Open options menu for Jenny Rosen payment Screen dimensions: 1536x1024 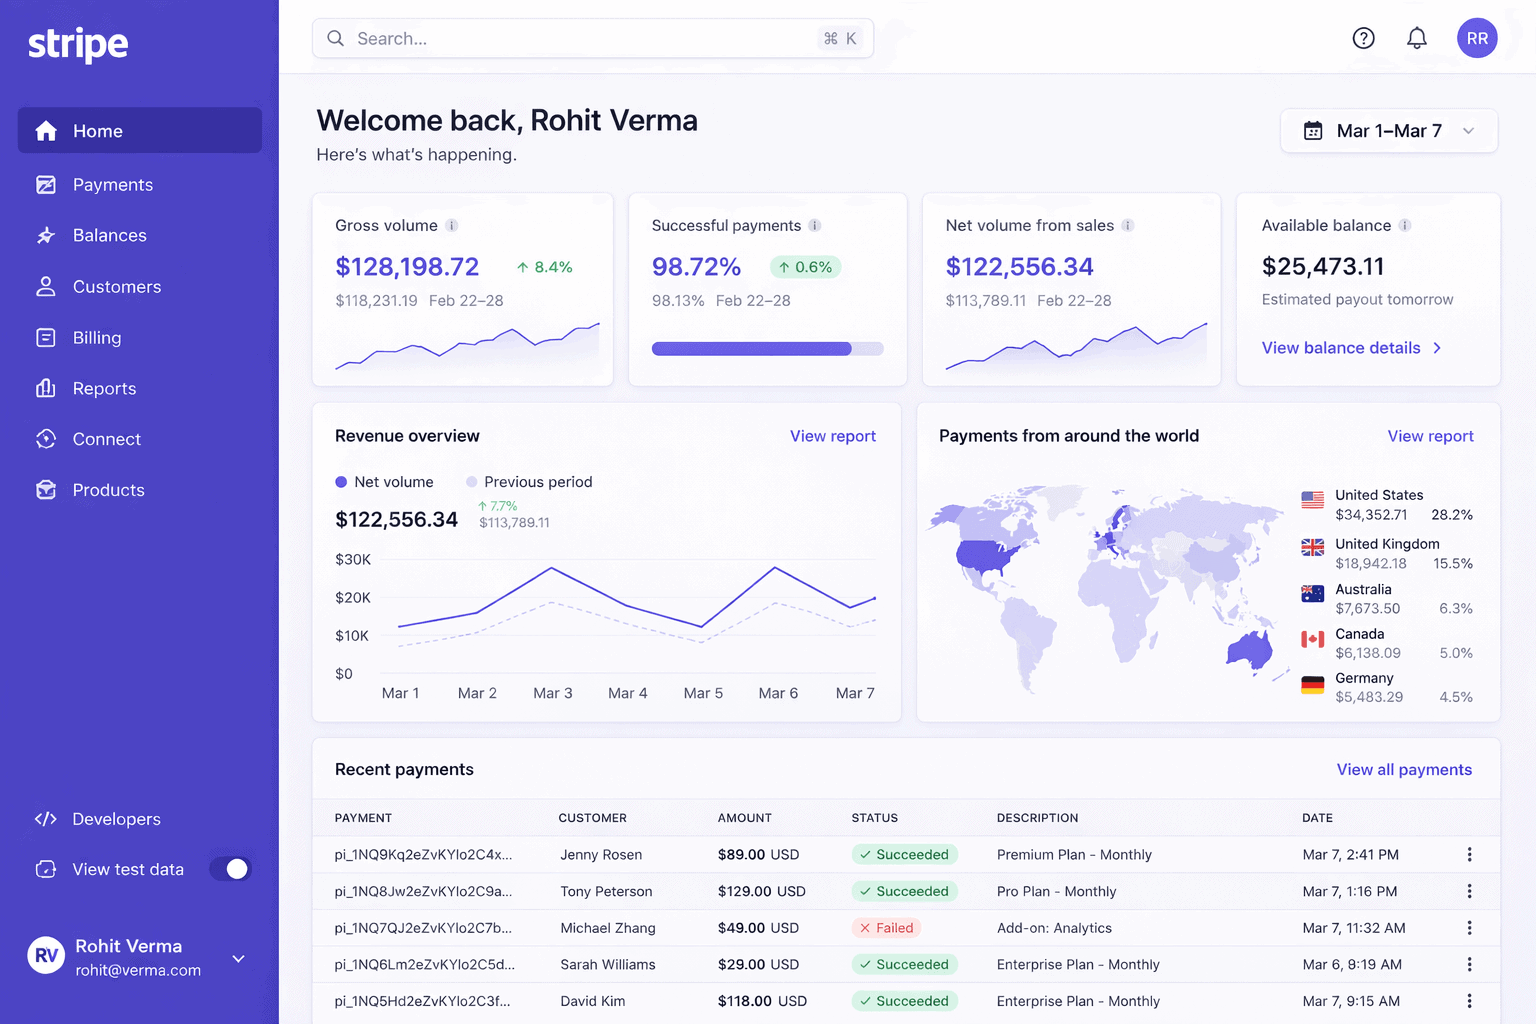click(1468, 855)
